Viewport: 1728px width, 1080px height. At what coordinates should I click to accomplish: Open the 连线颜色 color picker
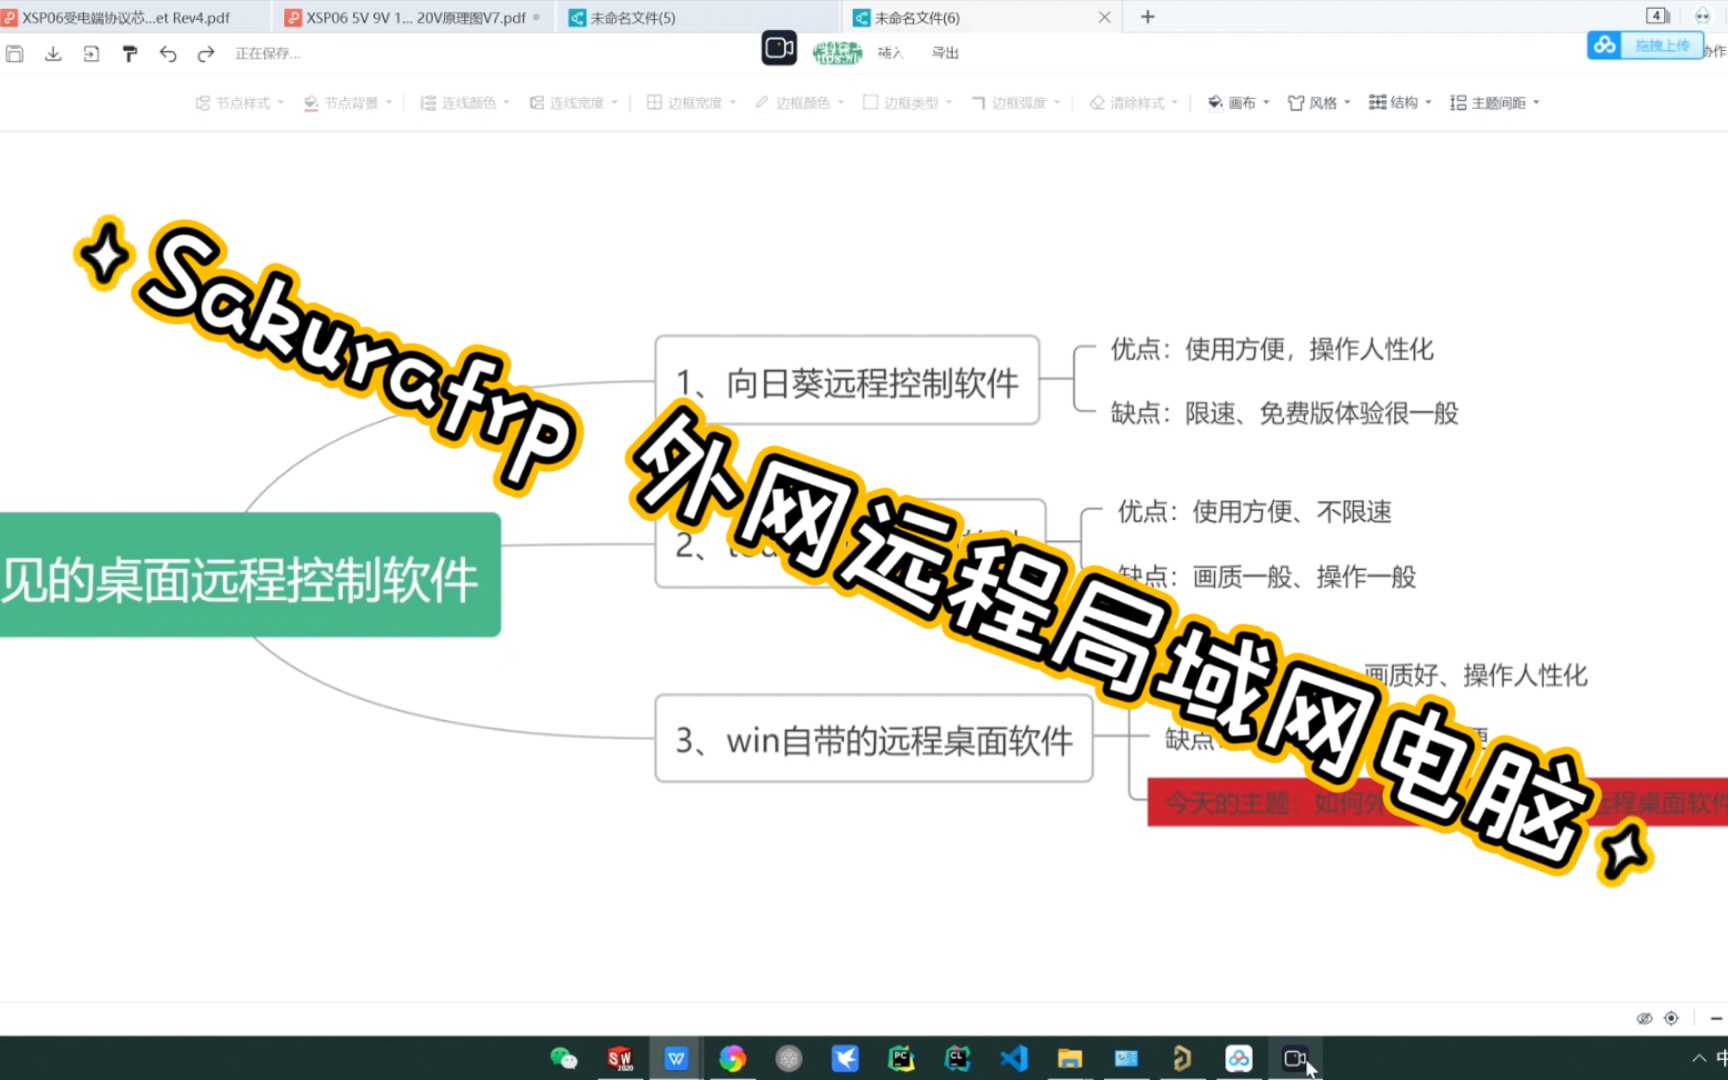tap(465, 103)
